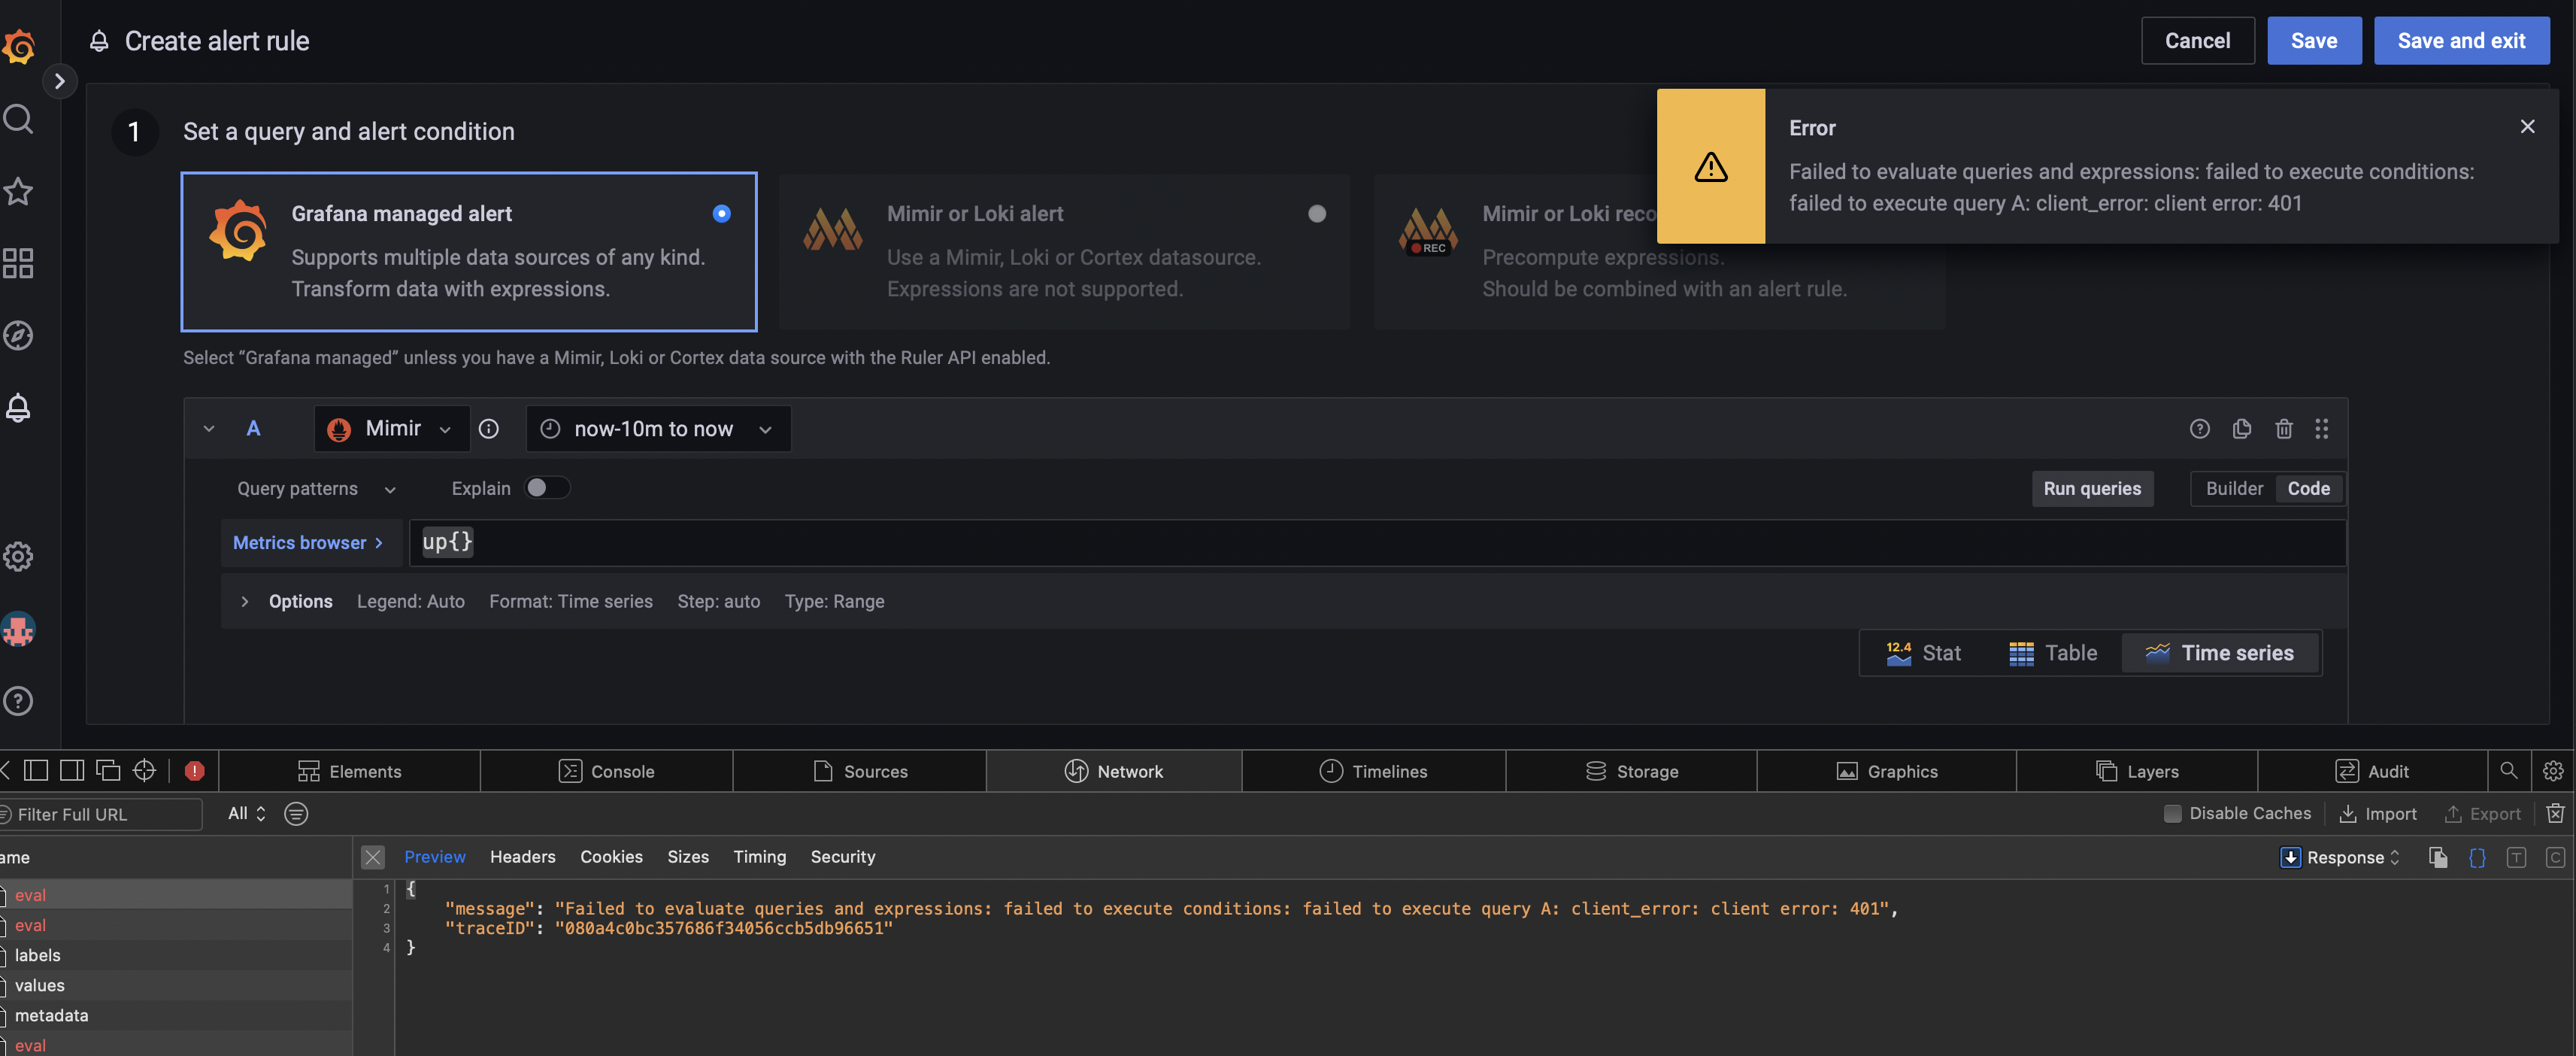
Task: Click Save and exit
Action: click(2461, 40)
